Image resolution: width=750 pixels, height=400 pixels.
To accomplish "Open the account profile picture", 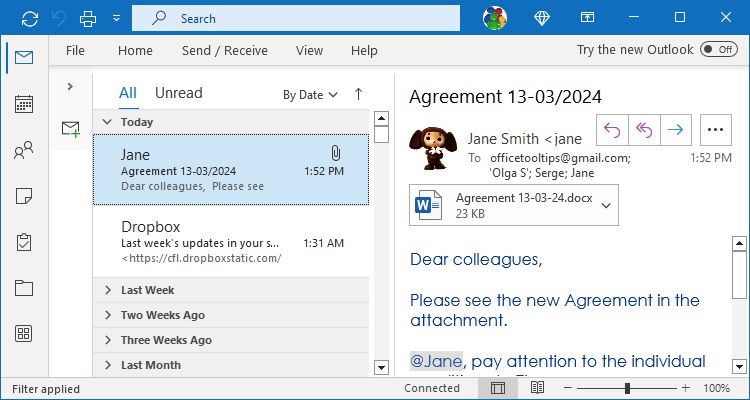I will tap(495, 19).
